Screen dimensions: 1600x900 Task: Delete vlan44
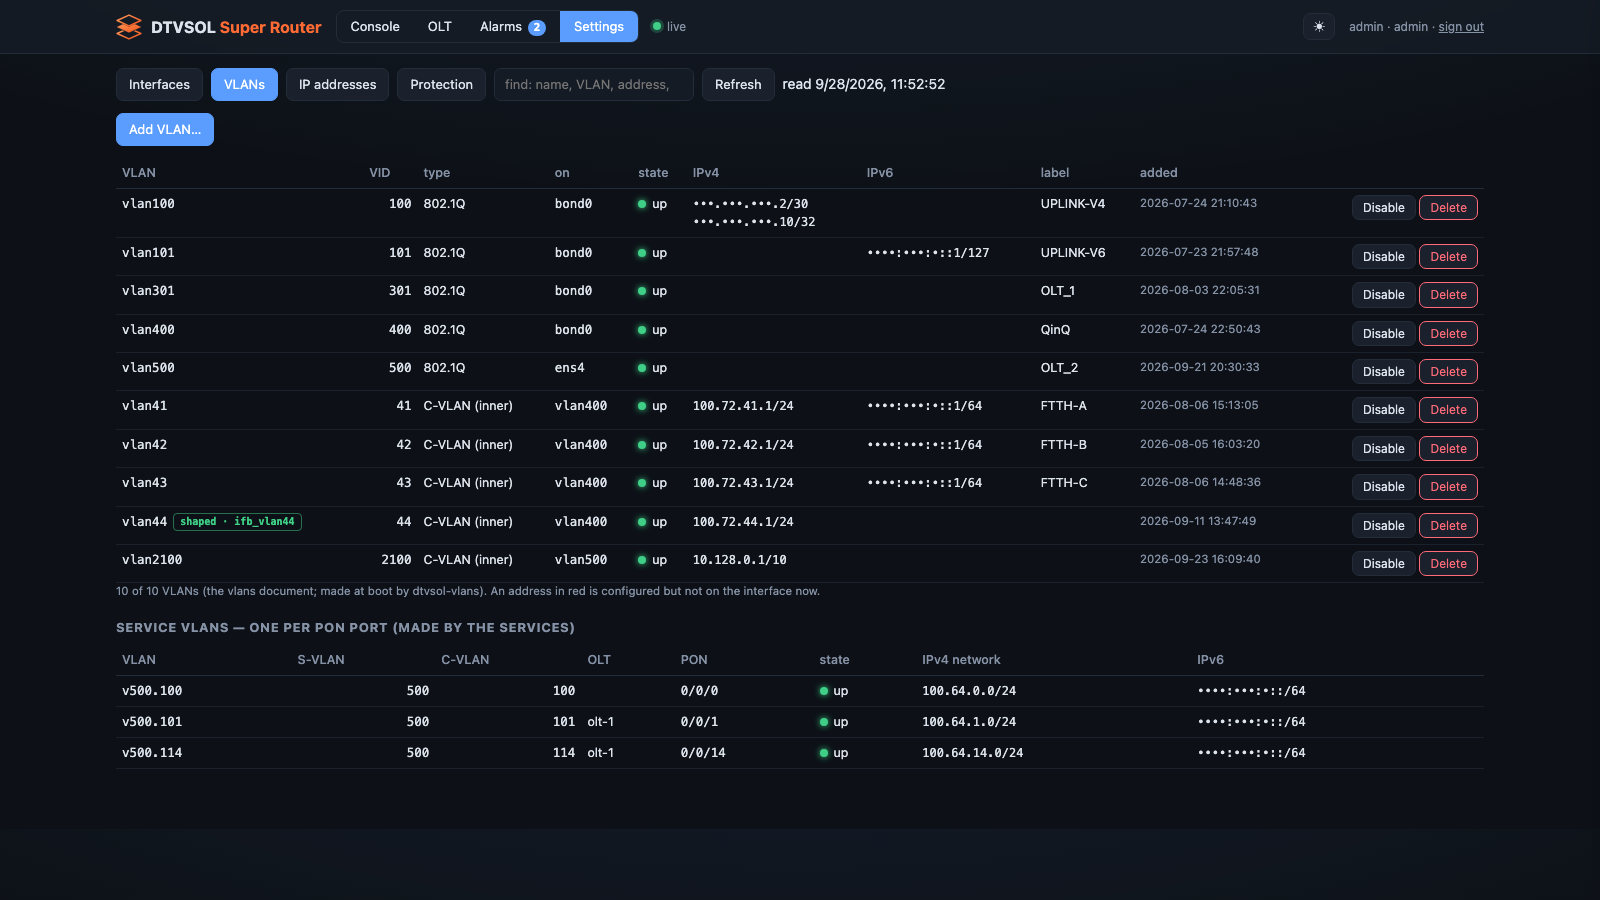click(x=1448, y=526)
